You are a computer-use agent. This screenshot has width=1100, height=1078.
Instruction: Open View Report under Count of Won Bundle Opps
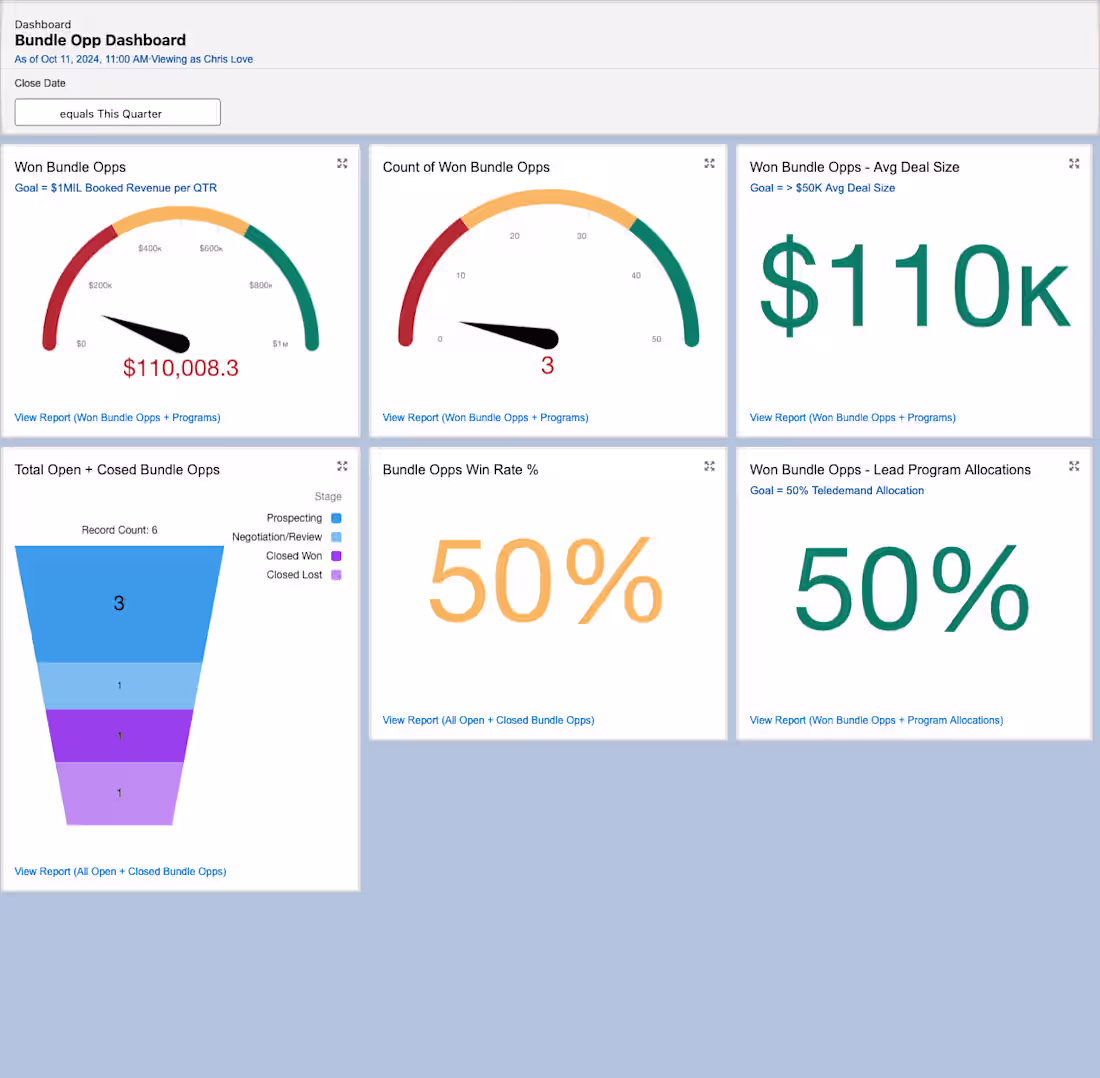pos(485,417)
